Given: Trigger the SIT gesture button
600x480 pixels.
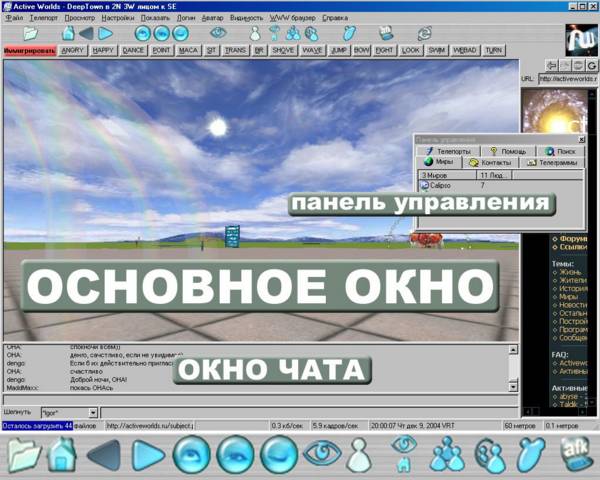Looking at the screenshot, I should point(211,51).
